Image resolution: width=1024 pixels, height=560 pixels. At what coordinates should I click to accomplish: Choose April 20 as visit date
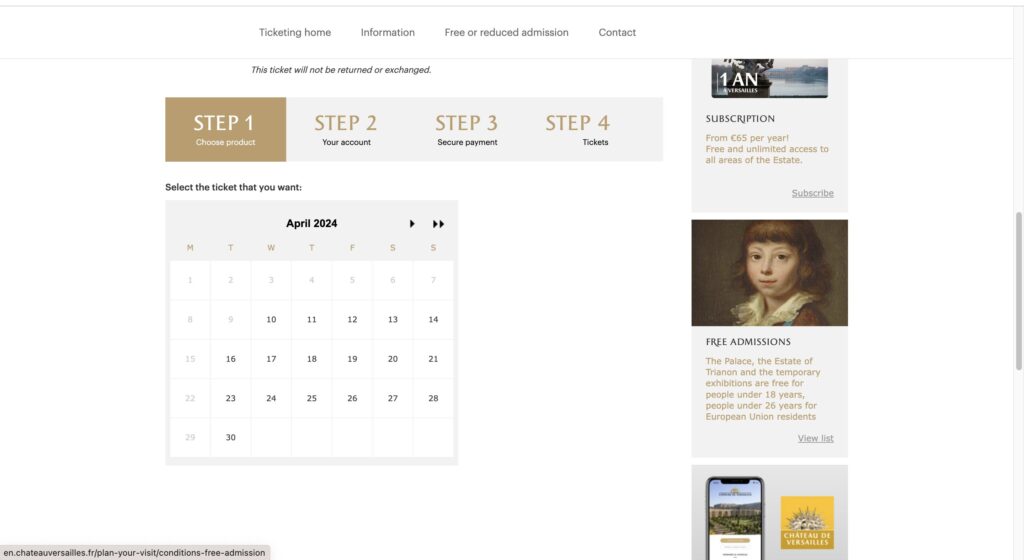392,359
